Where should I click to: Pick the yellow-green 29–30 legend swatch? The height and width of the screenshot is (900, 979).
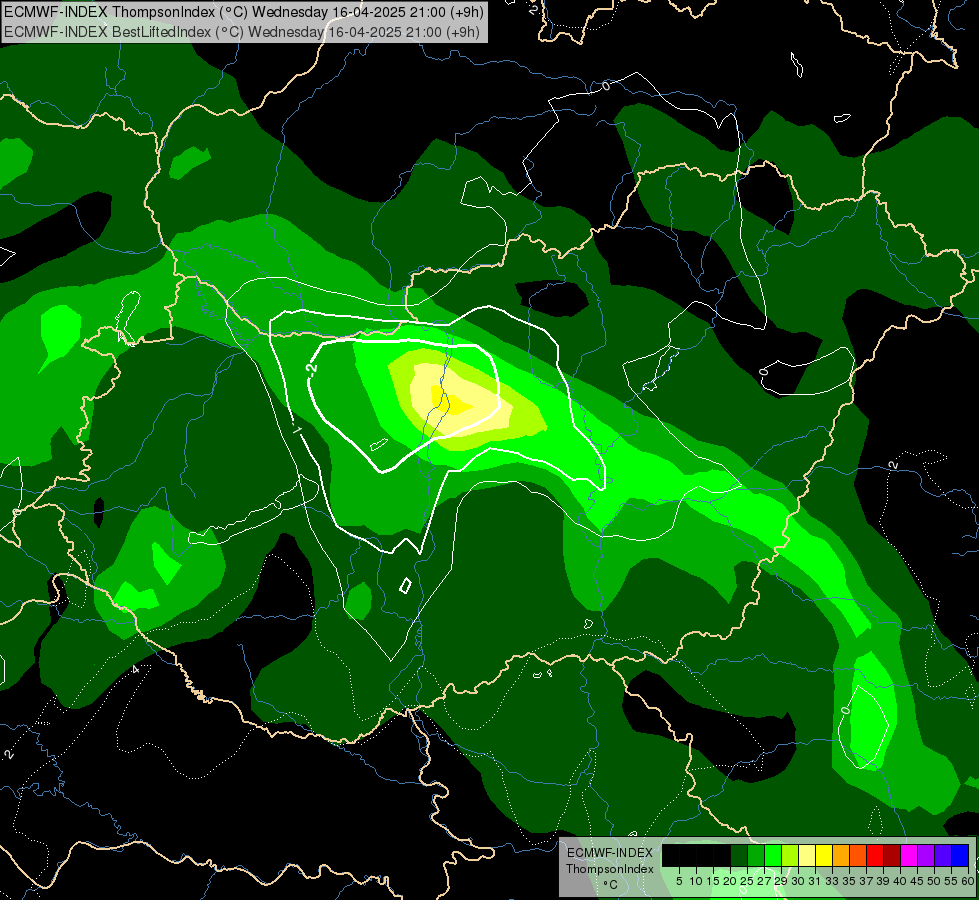coord(790,855)
